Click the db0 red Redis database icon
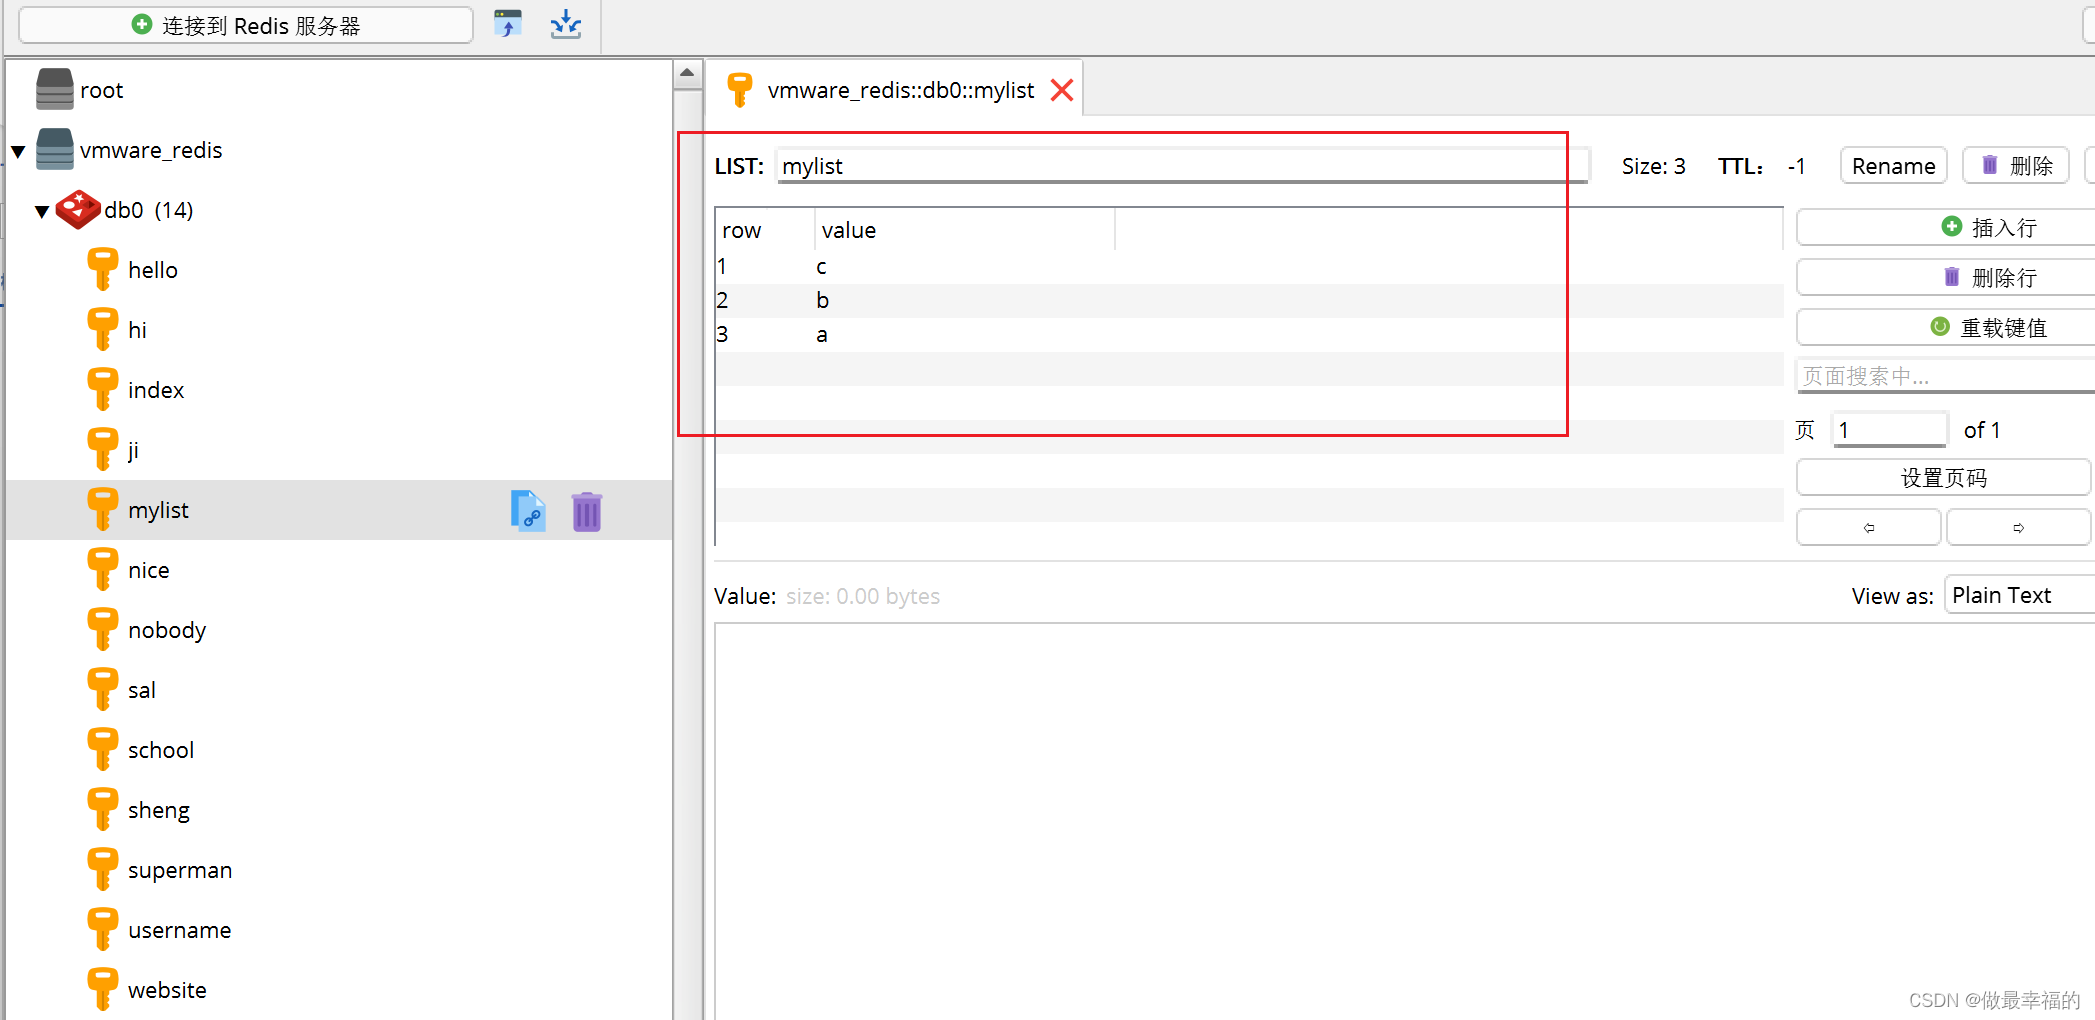 pyautogui.click(x=78, y=210)
